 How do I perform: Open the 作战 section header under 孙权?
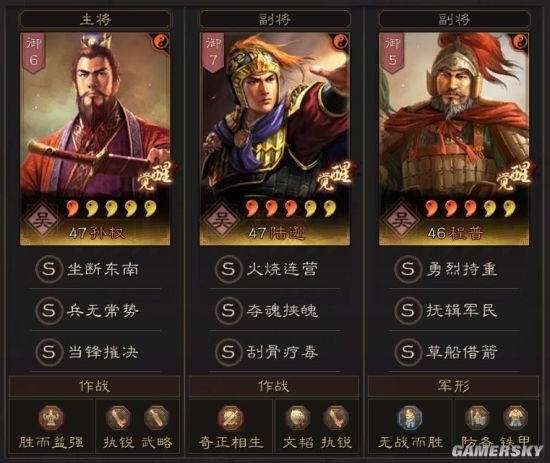pyautogui.click(x=94, y=386)
